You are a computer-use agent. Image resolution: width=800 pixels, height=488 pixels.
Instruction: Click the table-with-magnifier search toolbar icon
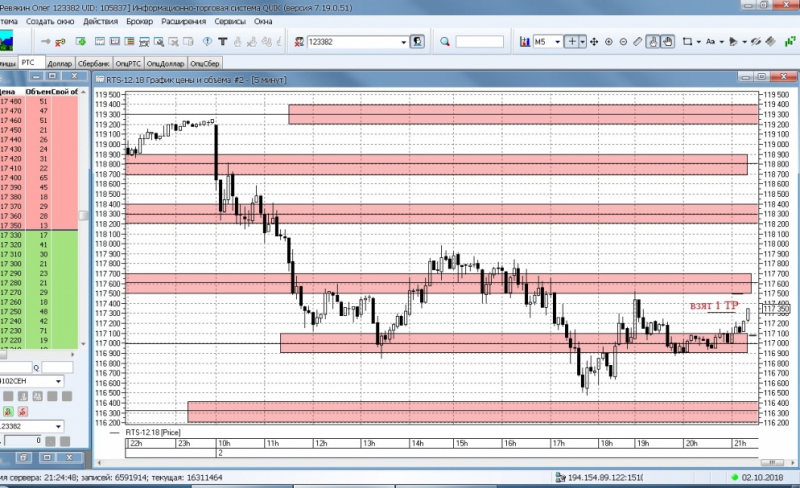(x=159, y=41)
